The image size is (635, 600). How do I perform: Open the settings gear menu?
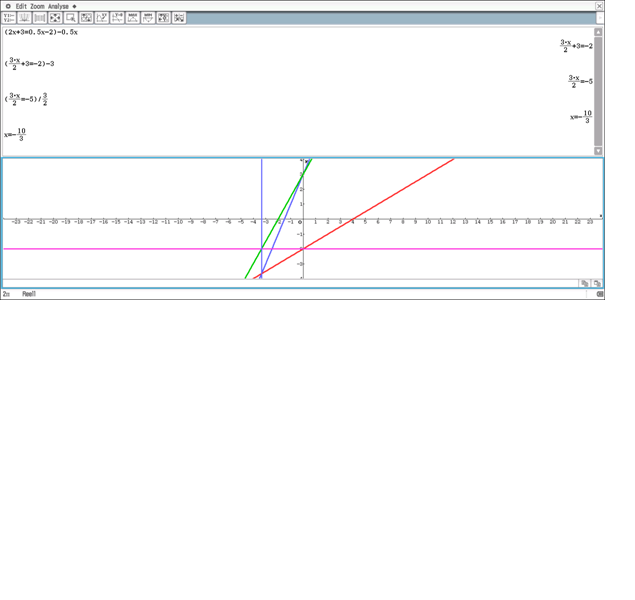click(x=7, y=6)
